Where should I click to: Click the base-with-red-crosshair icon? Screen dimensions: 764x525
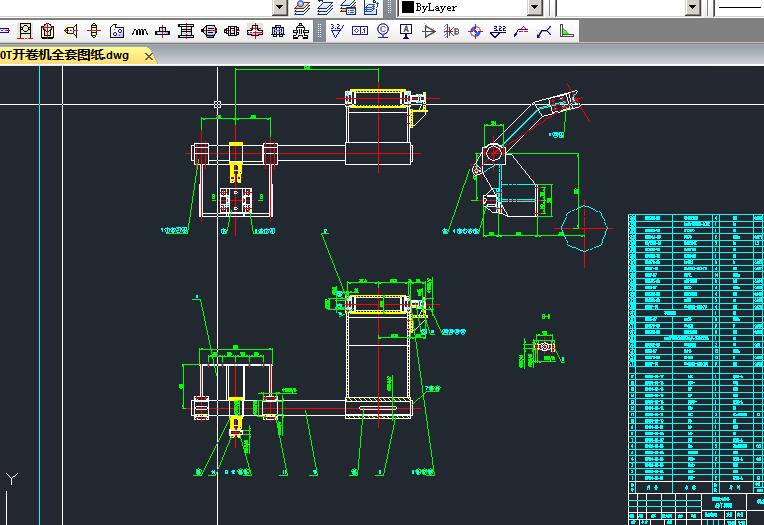coord(162,31)
